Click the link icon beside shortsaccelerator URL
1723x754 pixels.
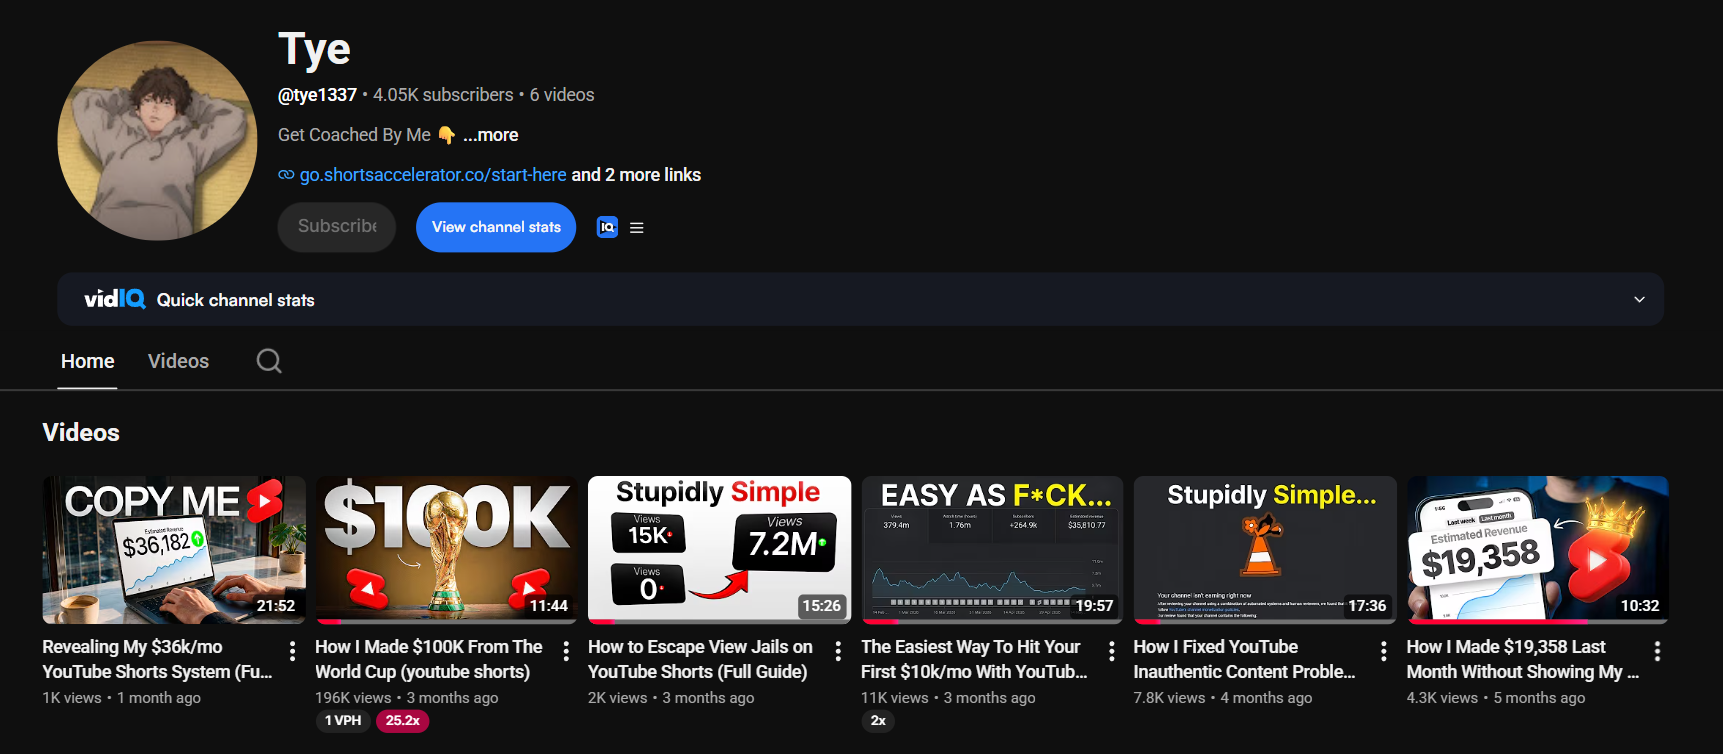pos(286,175)
